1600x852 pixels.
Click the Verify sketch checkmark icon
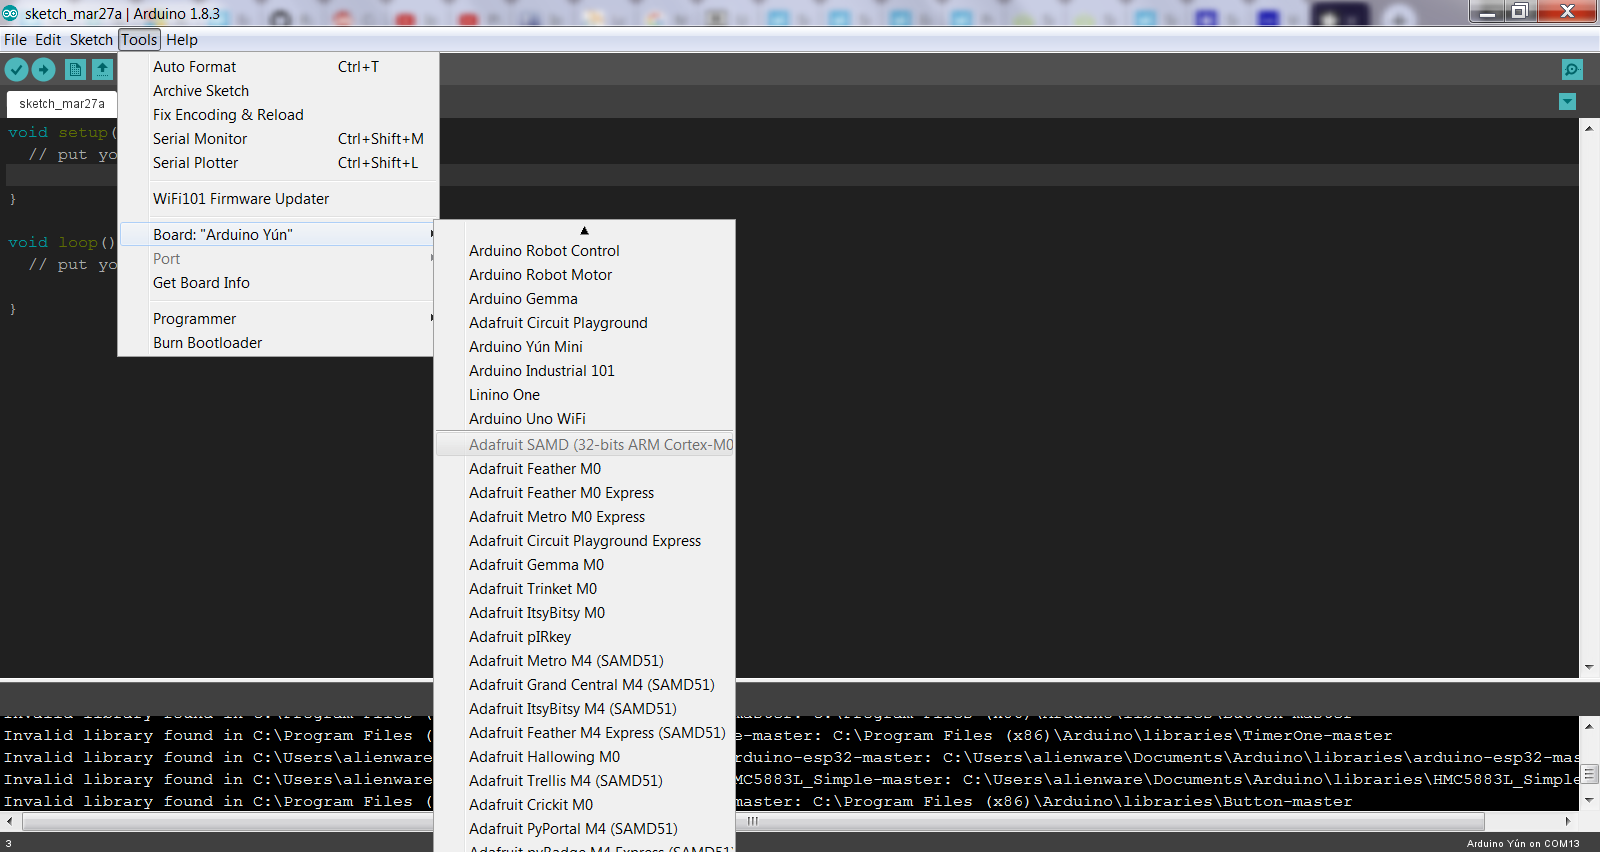pos(17,69)
